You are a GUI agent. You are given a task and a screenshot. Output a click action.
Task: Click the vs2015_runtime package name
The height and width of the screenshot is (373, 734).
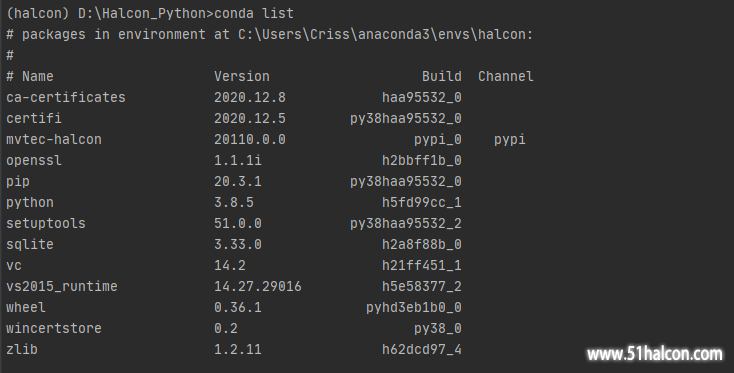pyautogui.click(x=62, y=286)
